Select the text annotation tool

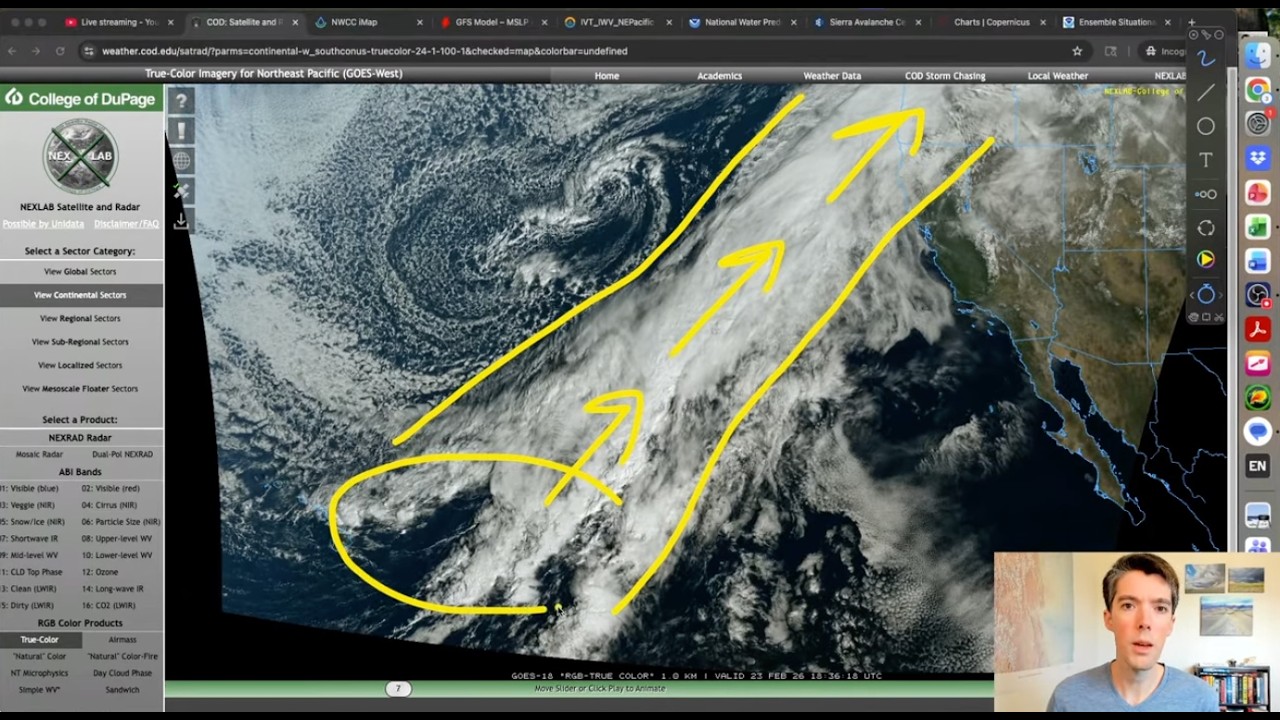(1206, 160)
